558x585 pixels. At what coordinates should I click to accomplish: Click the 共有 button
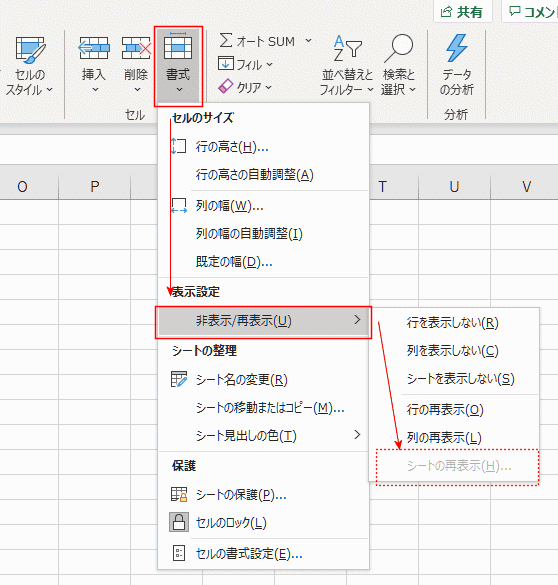click(463, 12)
